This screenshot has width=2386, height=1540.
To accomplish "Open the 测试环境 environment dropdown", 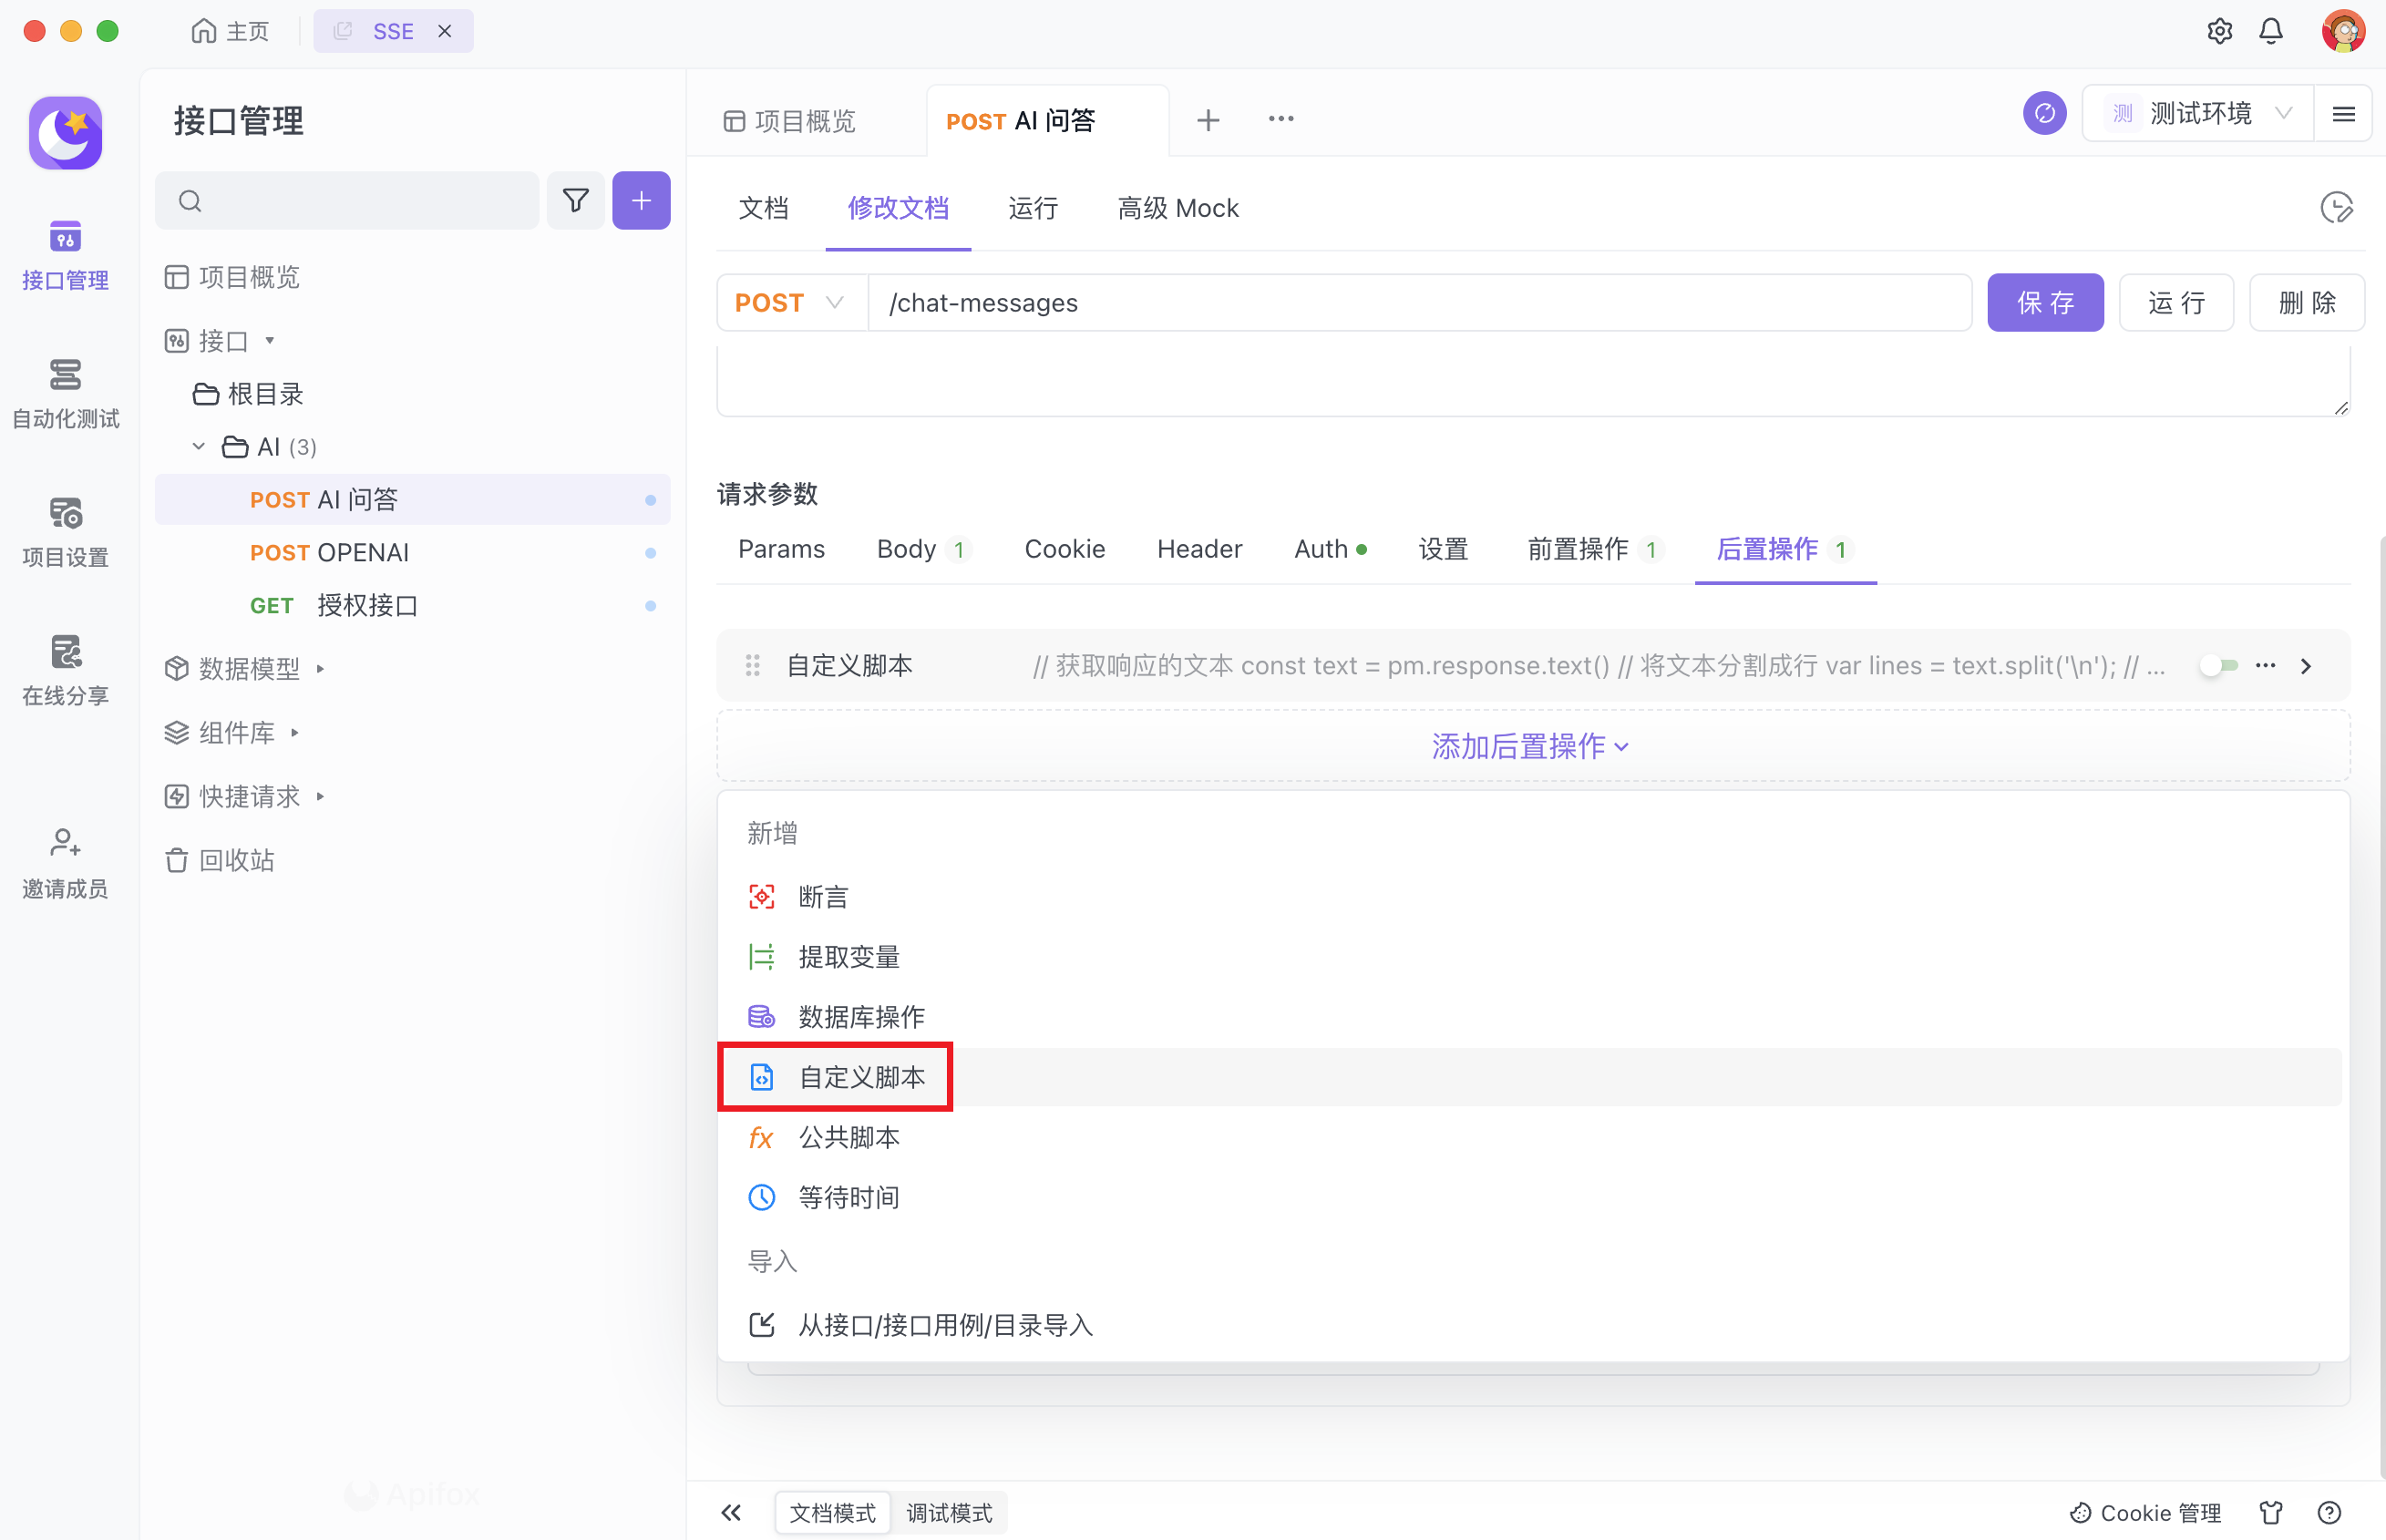I will [2198, 114].
